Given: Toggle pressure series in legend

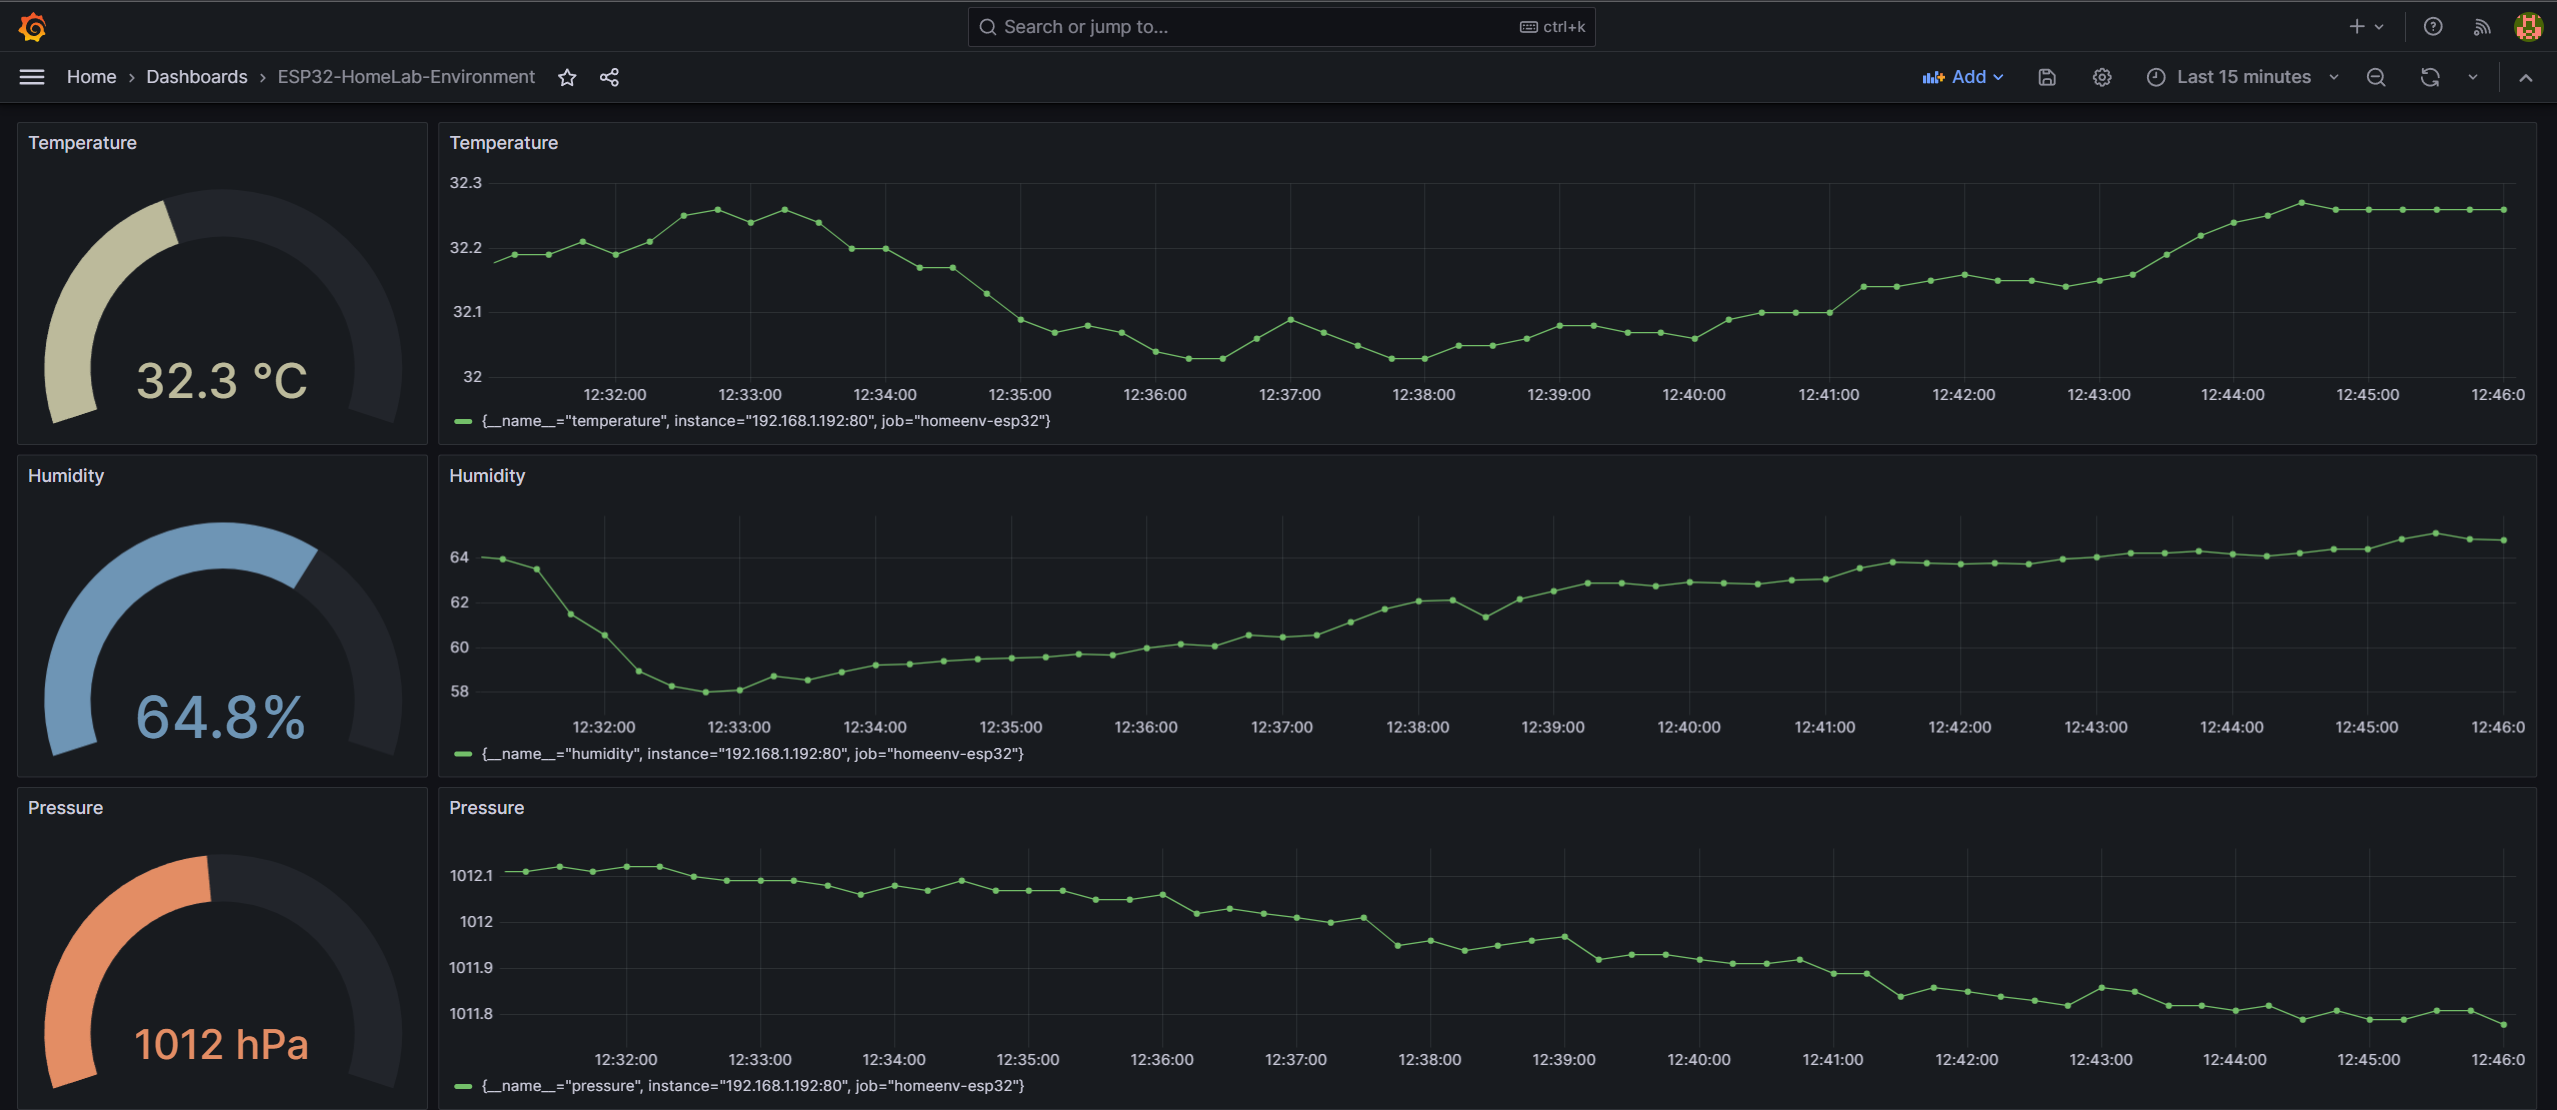Looking at the screenshot, I should click(x=752, y=1086).
